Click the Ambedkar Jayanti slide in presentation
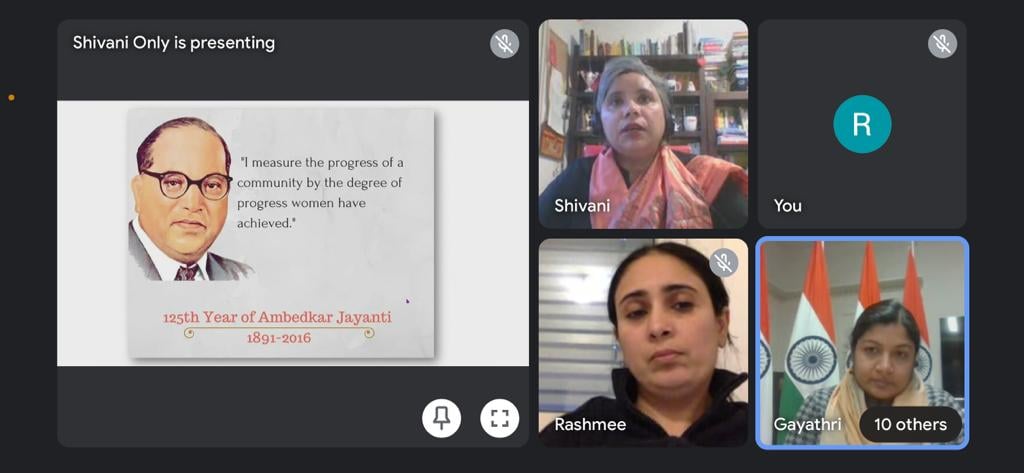This screenshot has height=473, width=1024. (x=281, y=233)
